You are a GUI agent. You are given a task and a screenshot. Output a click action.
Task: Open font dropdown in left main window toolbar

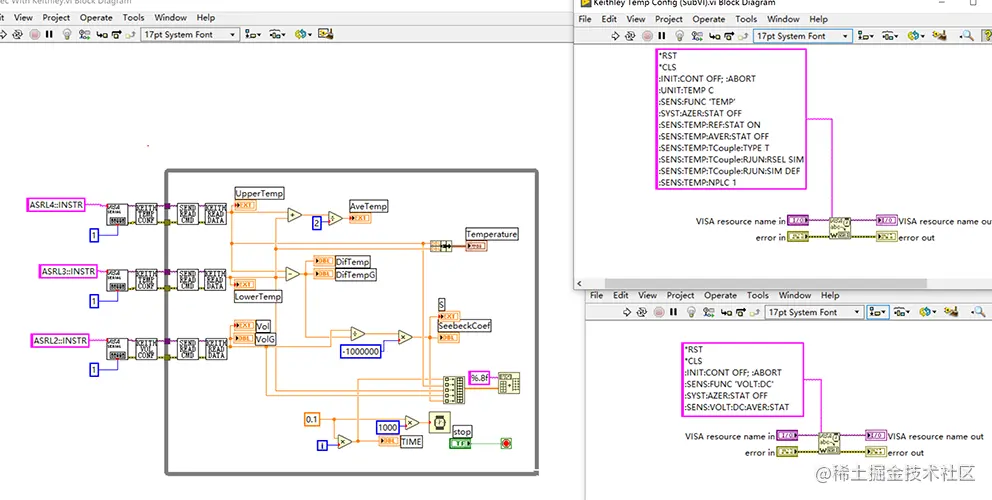click(x=190, y=34)
